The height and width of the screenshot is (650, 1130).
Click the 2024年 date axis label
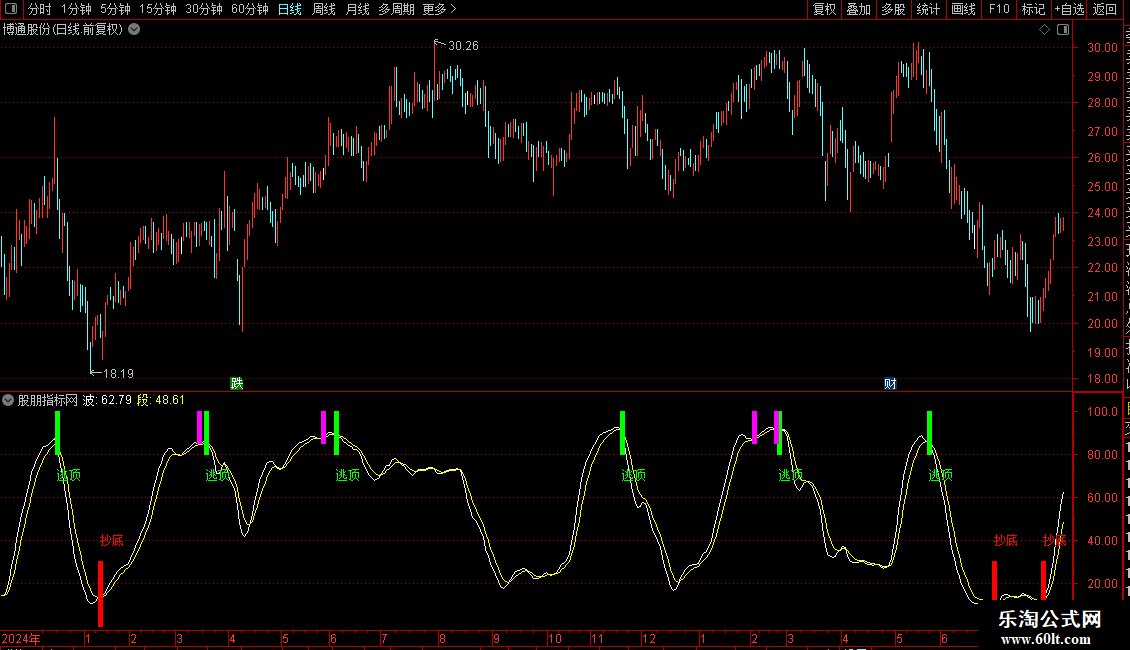click(x=21, y=639)
